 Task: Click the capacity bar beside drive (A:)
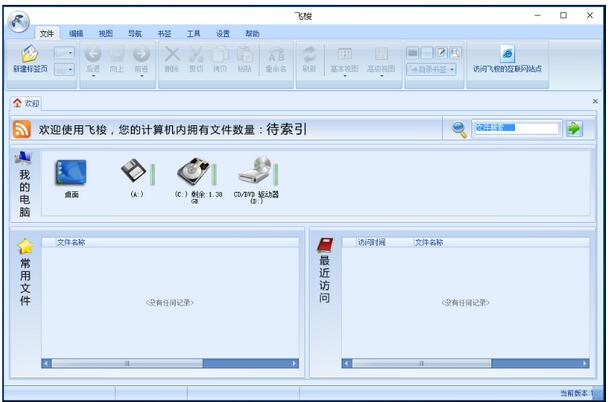click(152, 174)
